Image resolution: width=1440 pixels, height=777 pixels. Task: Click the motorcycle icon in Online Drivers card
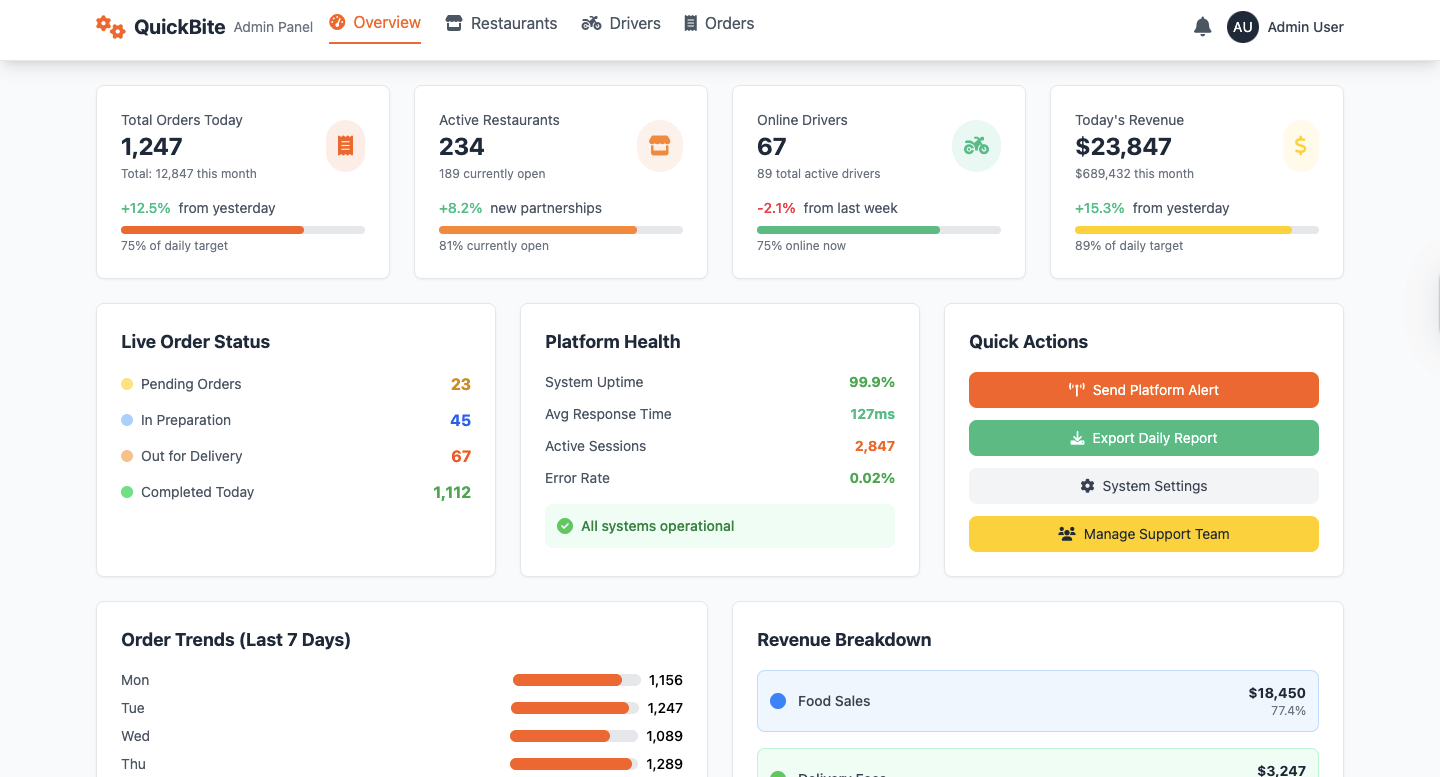976,146
